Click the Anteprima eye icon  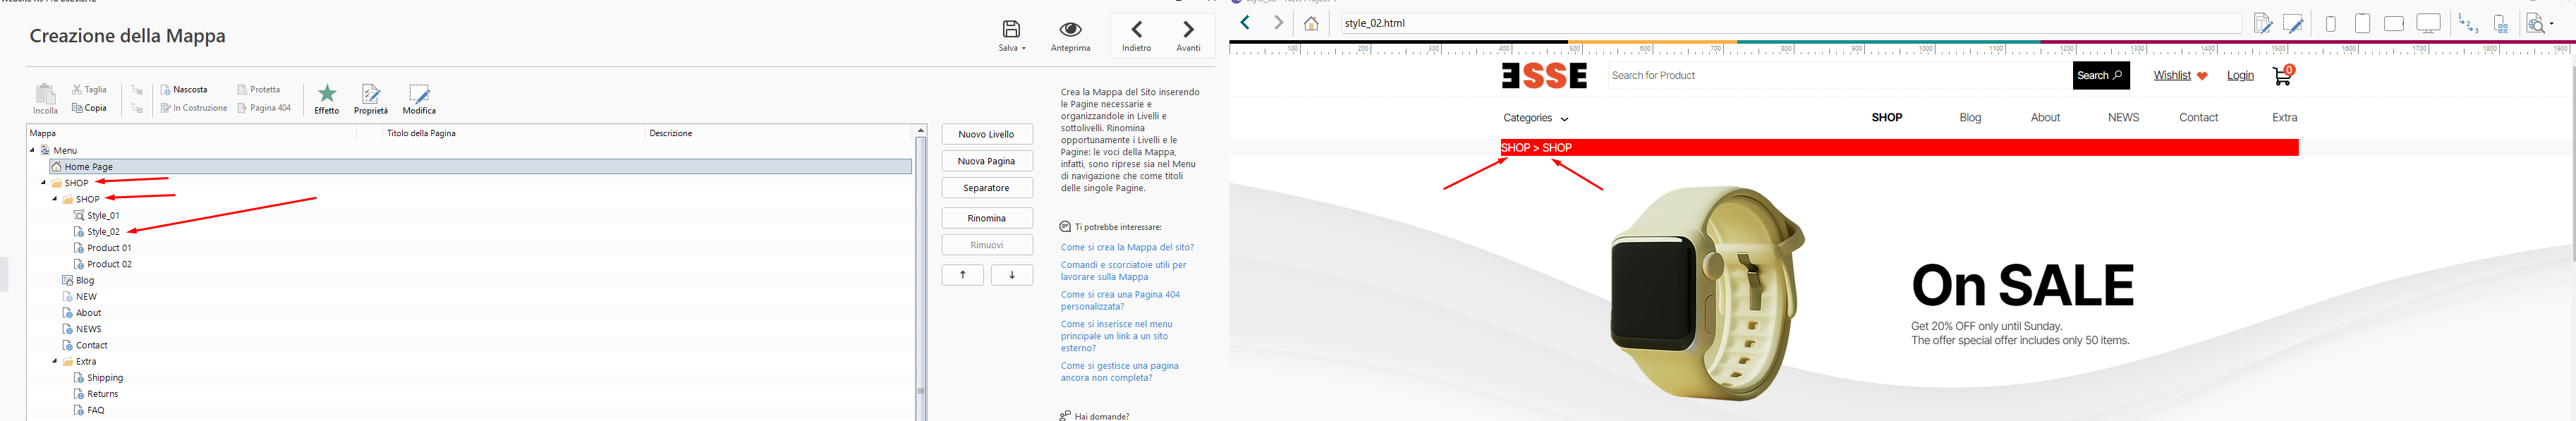(1070, 30)
